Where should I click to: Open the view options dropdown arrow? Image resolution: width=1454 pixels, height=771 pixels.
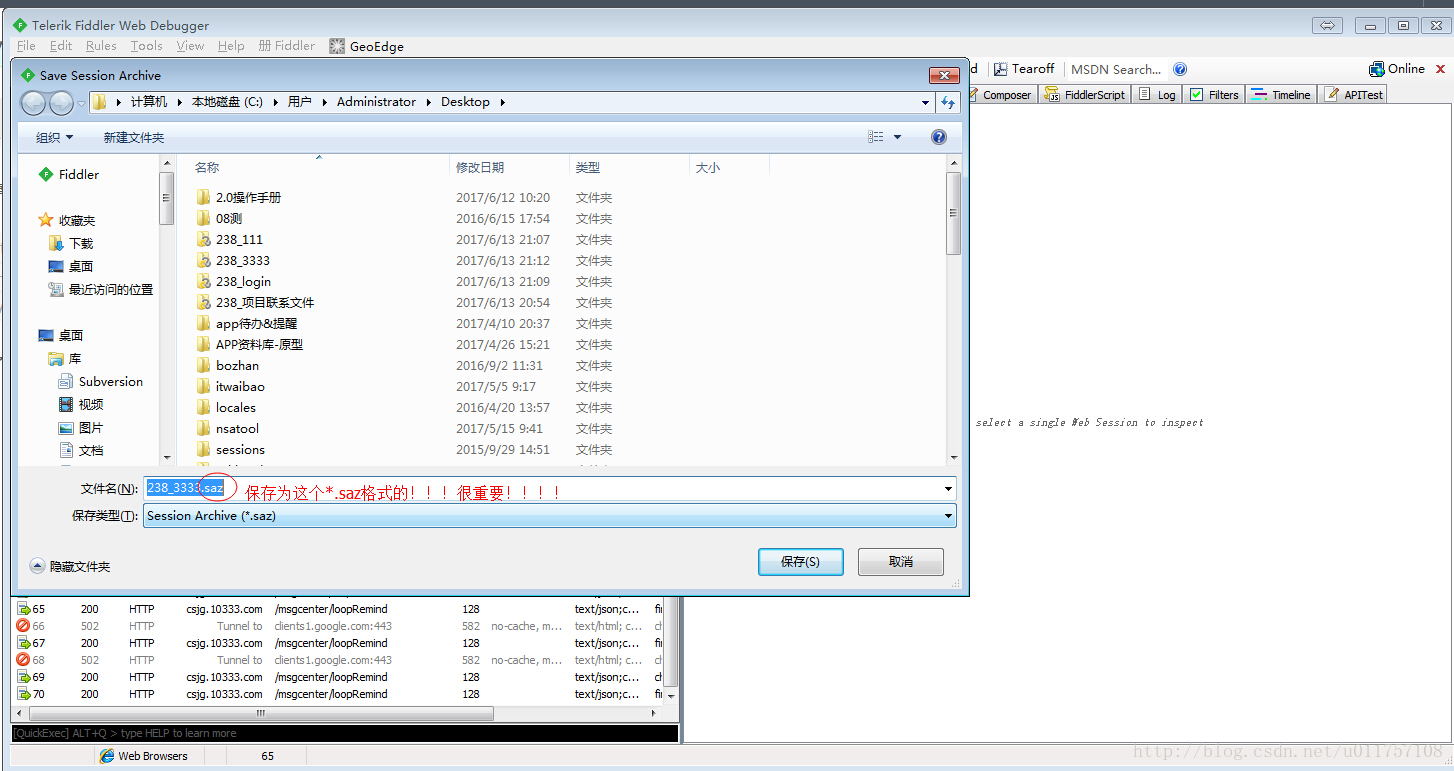[897, 137]
